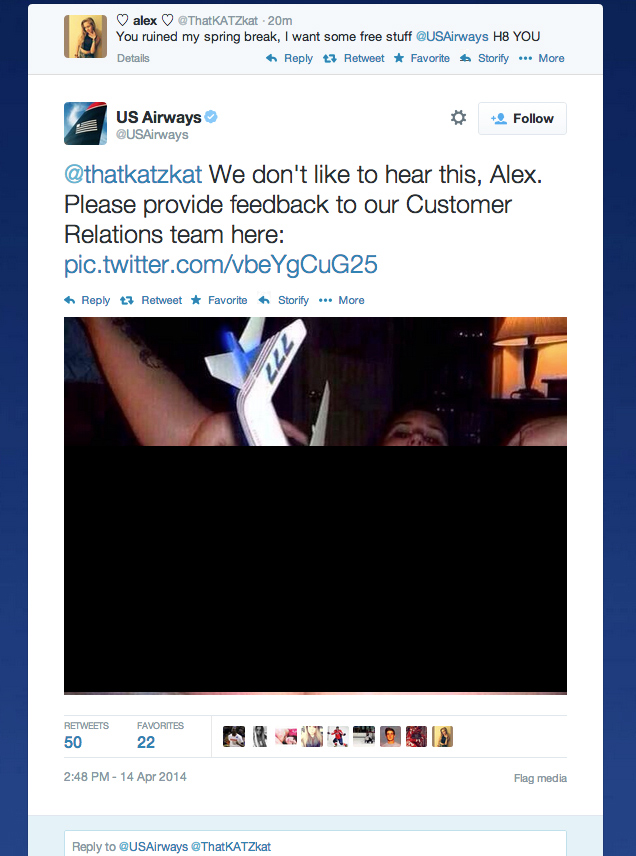
Task: View the 22 favorites count
Action: (146, 742)
